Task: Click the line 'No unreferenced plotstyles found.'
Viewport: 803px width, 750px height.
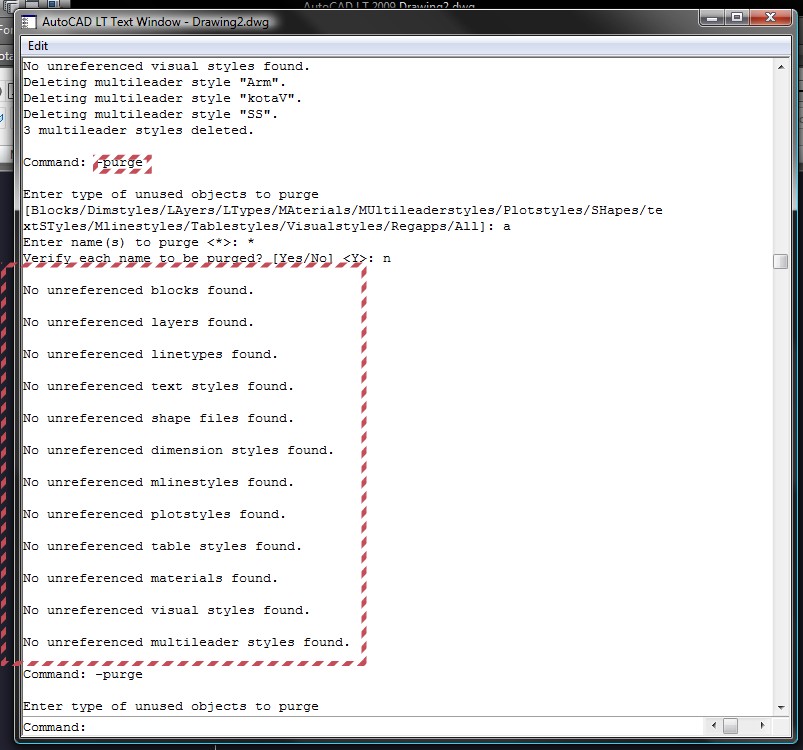Action: pos(154,514)
